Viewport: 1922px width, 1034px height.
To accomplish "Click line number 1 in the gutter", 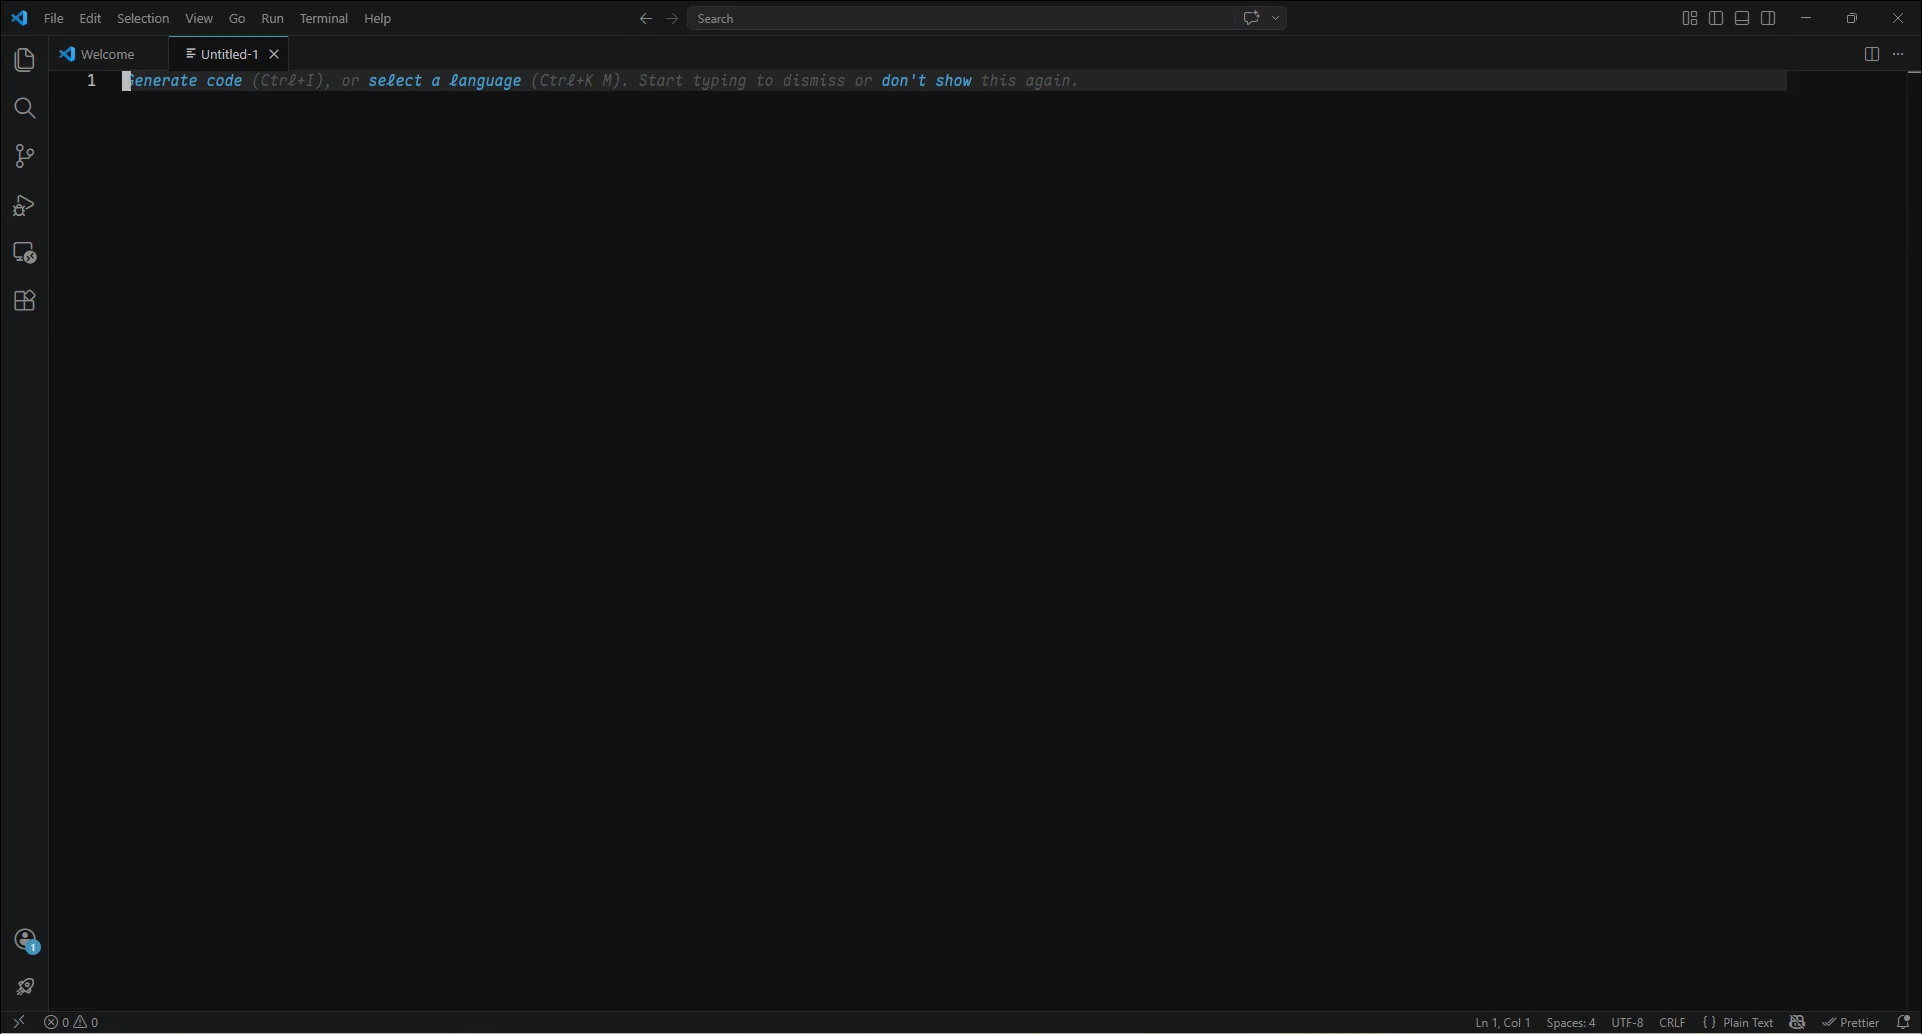I will tap(91, 81).
